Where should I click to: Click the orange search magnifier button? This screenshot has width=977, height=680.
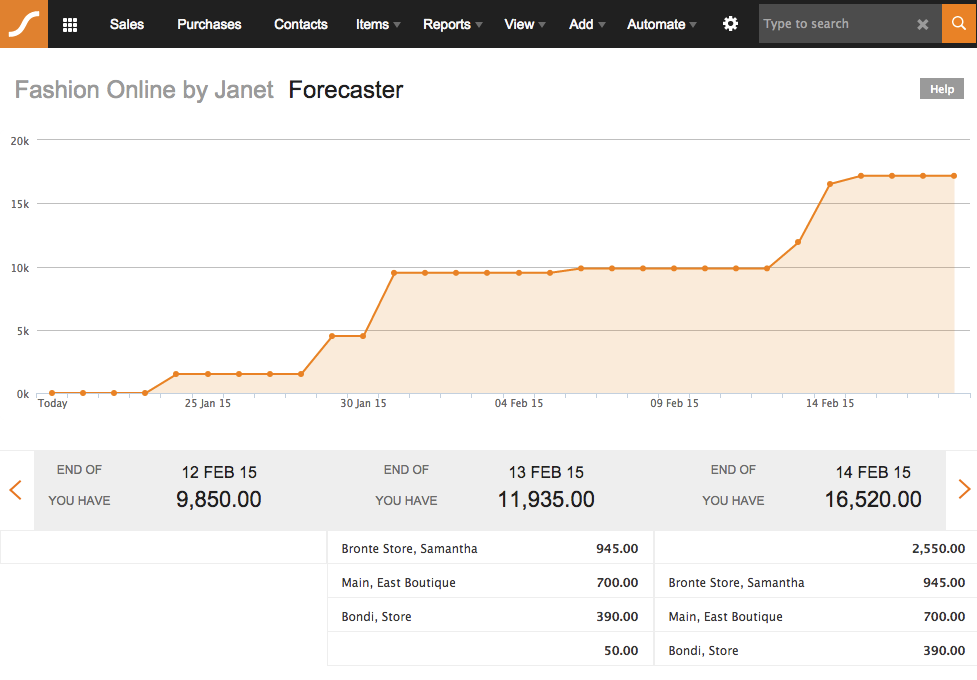click(x=959, y=24)
